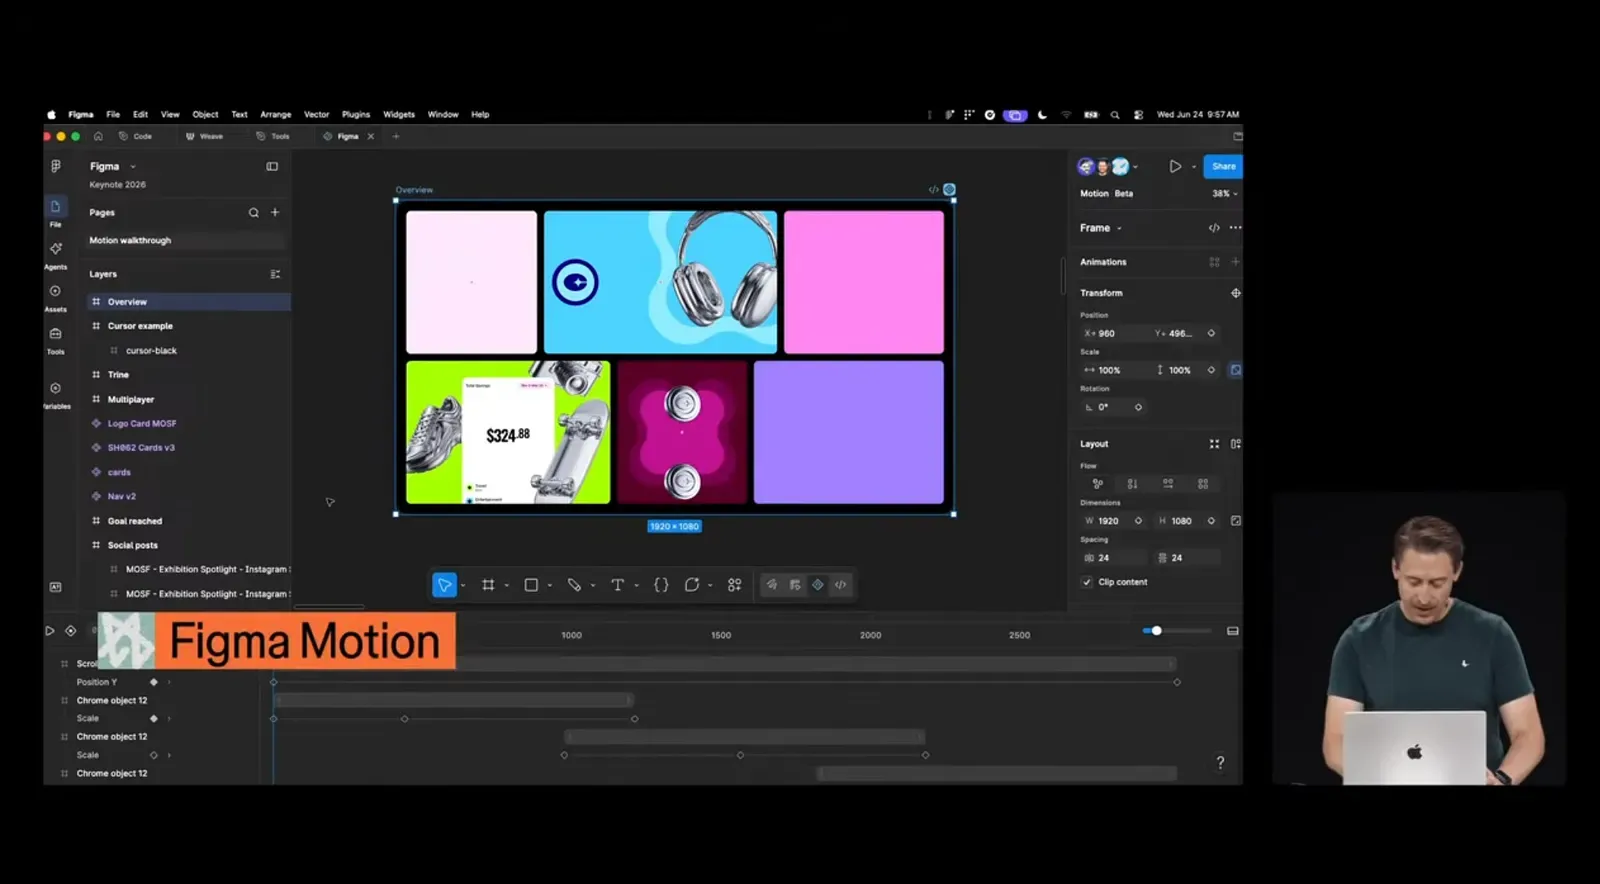Open macOS Spotlight search in menu bar
The width and height of the screenshot is (1600, 884).
(1115, 115)
